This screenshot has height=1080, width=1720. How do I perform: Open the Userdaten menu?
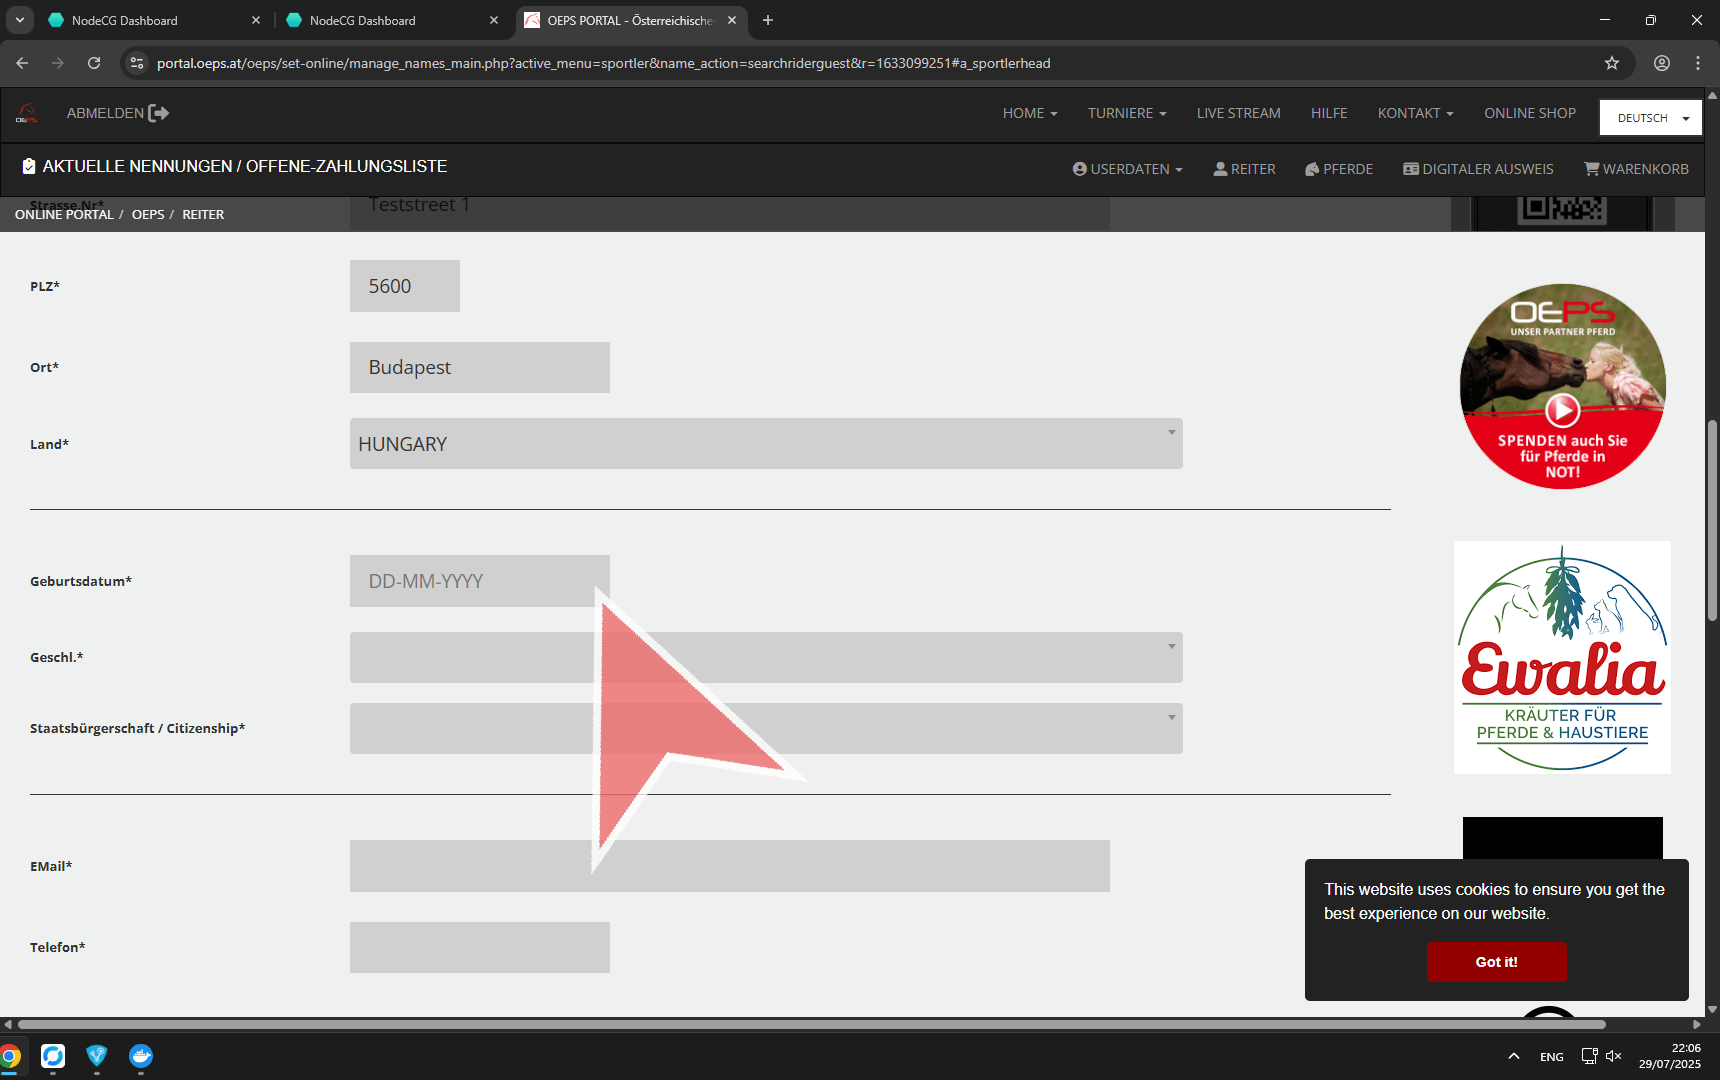tap(1127, 169)
